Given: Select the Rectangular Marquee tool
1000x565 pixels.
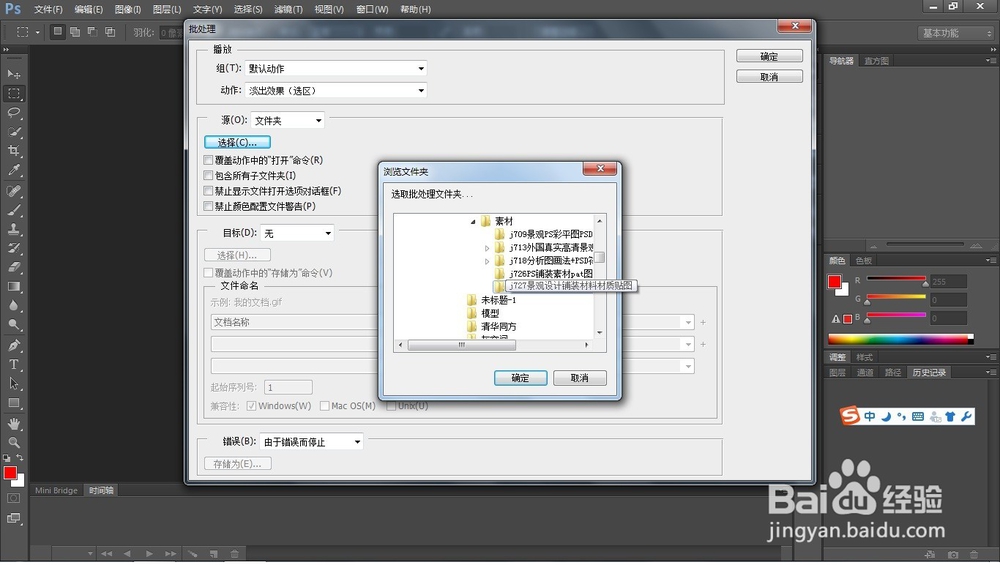Looking at the screenshot, I should [x=13, y=94].
